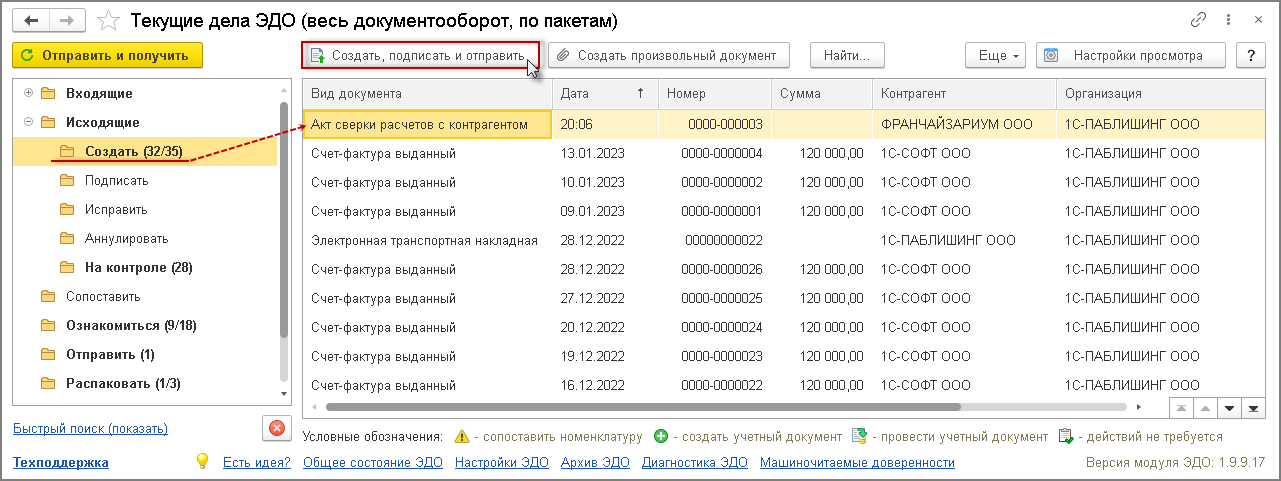This screenshot has height=481, width=1281.
Task: Sort table by Дата column header
Action: point(605,93)
